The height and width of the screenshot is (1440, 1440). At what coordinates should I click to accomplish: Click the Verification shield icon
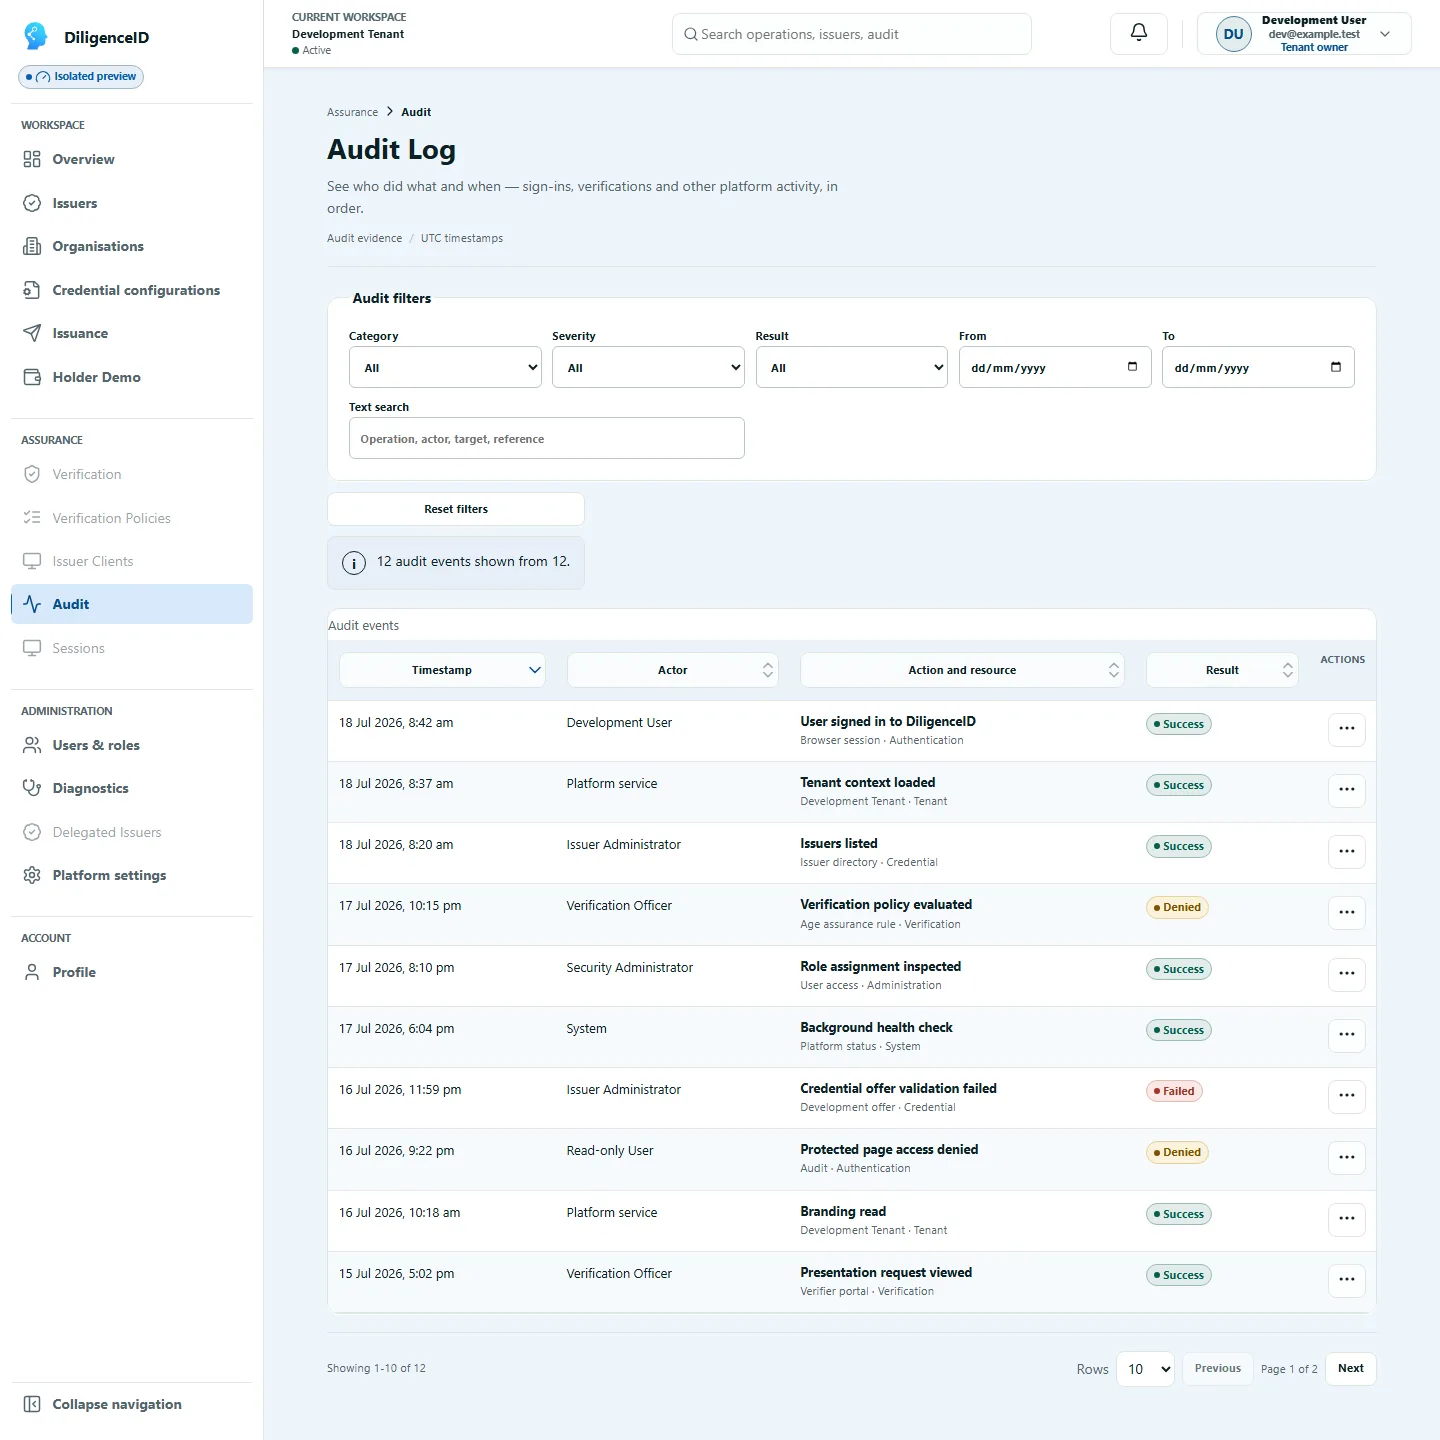coord(32,474)
